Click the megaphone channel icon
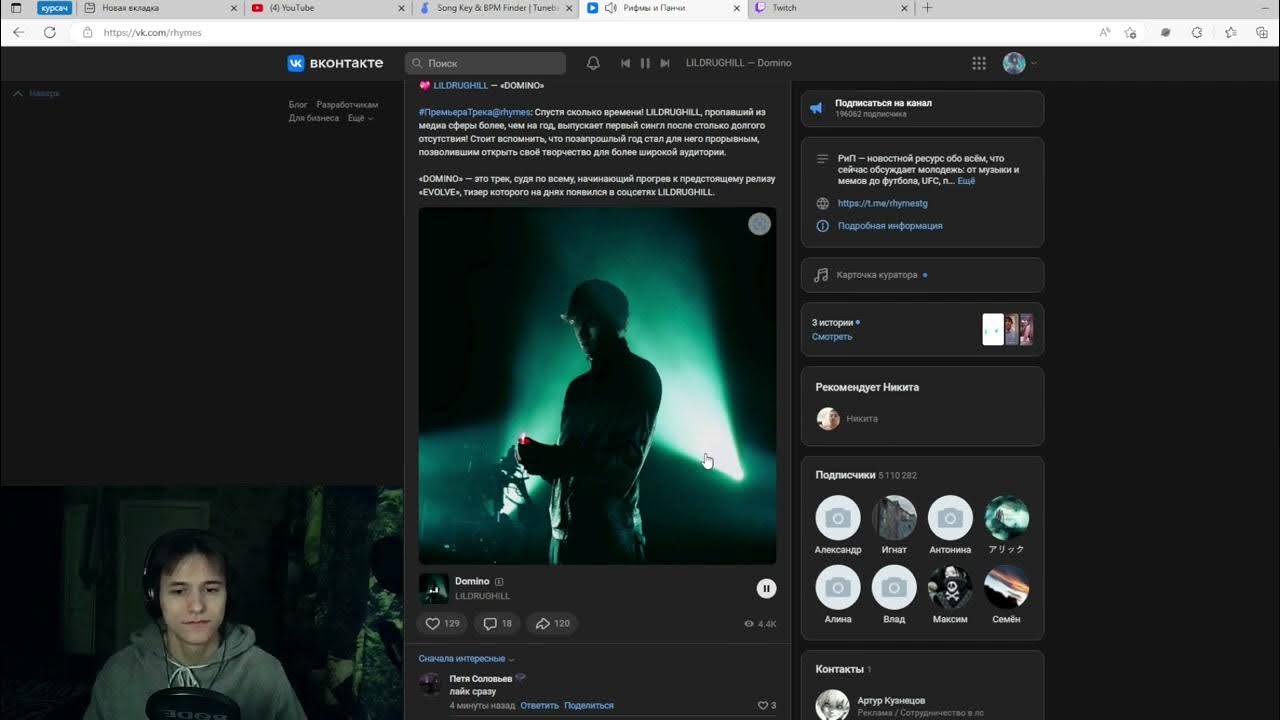Screen dimensions: 1280x720 (816, 108)
